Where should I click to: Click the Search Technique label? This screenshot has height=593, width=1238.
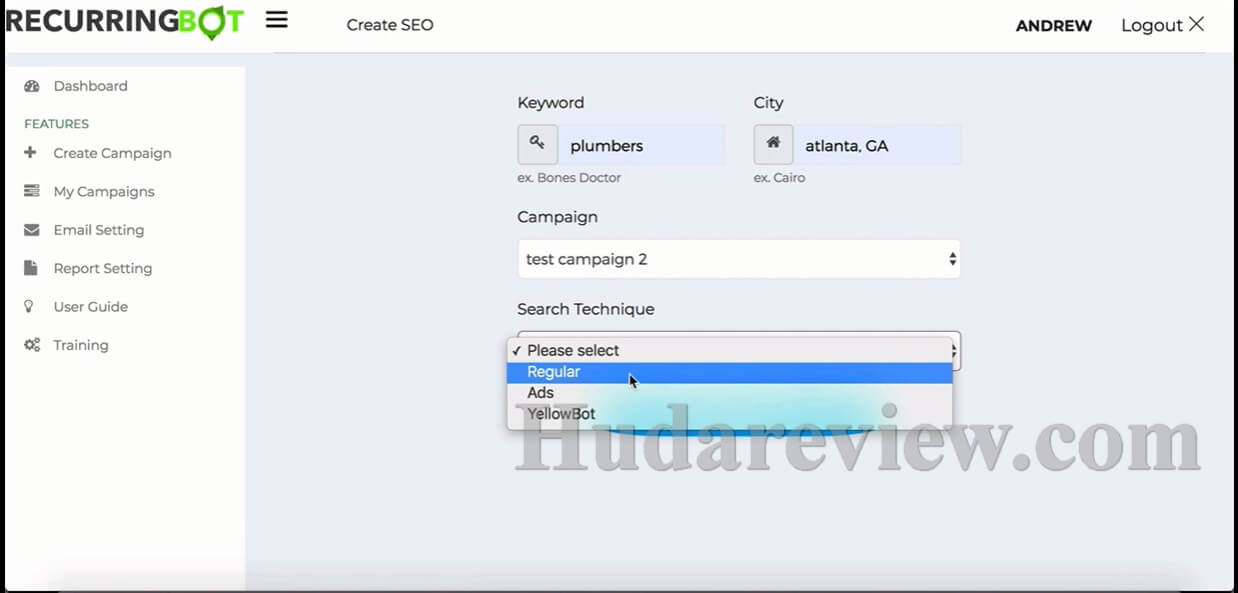tap(585, 309)
